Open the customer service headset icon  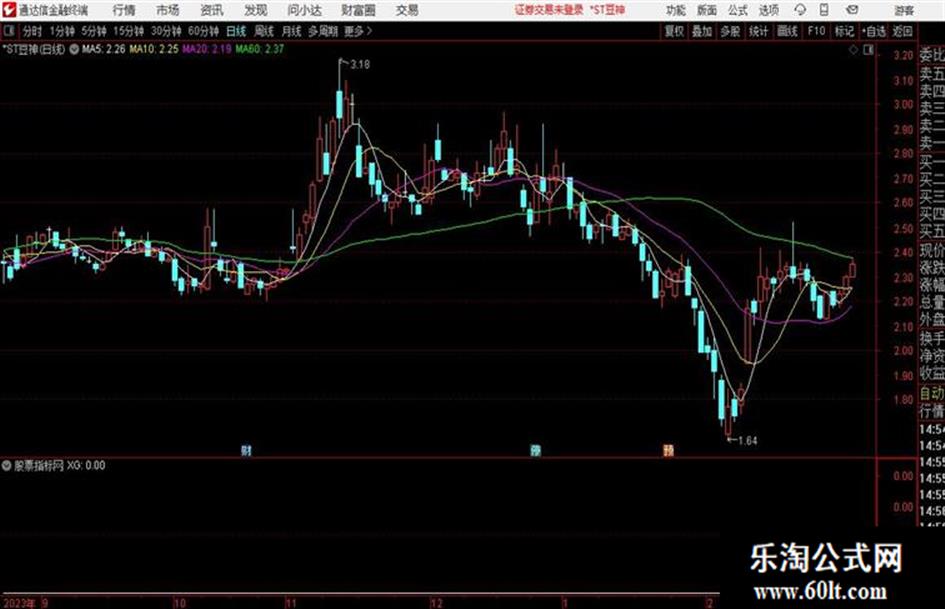pyautogui.click(x=800, y=10)
